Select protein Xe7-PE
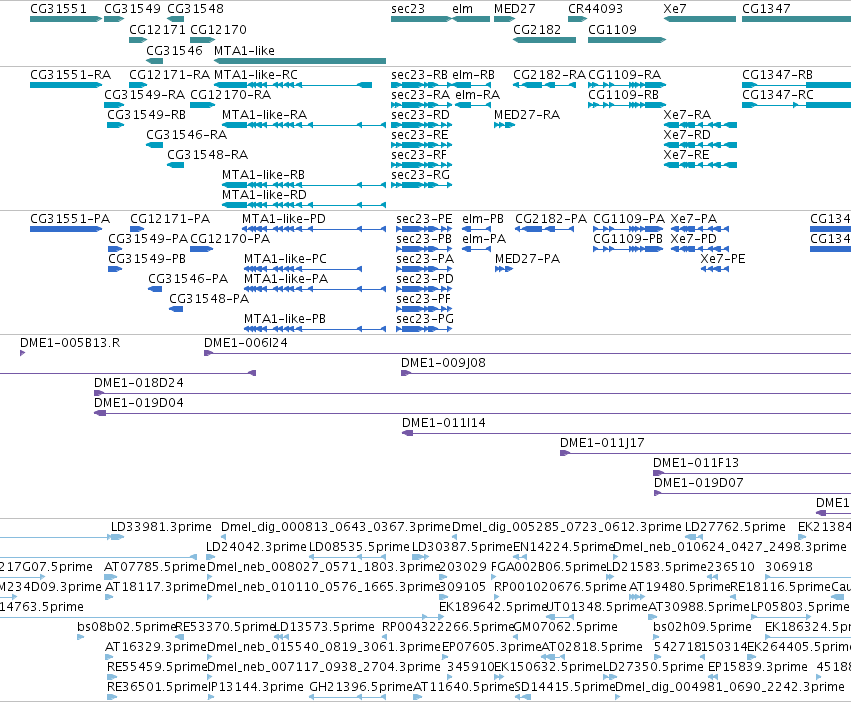 [715, 269]
